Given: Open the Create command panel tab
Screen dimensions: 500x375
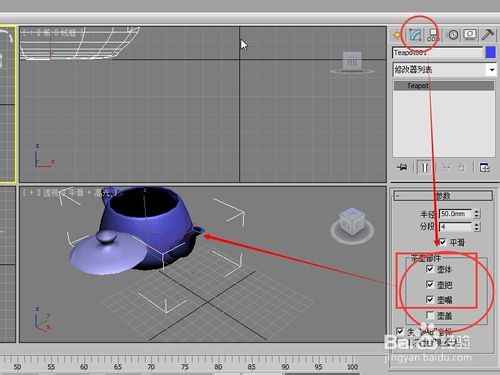Looking at the screenshot, I should (397, 35).
